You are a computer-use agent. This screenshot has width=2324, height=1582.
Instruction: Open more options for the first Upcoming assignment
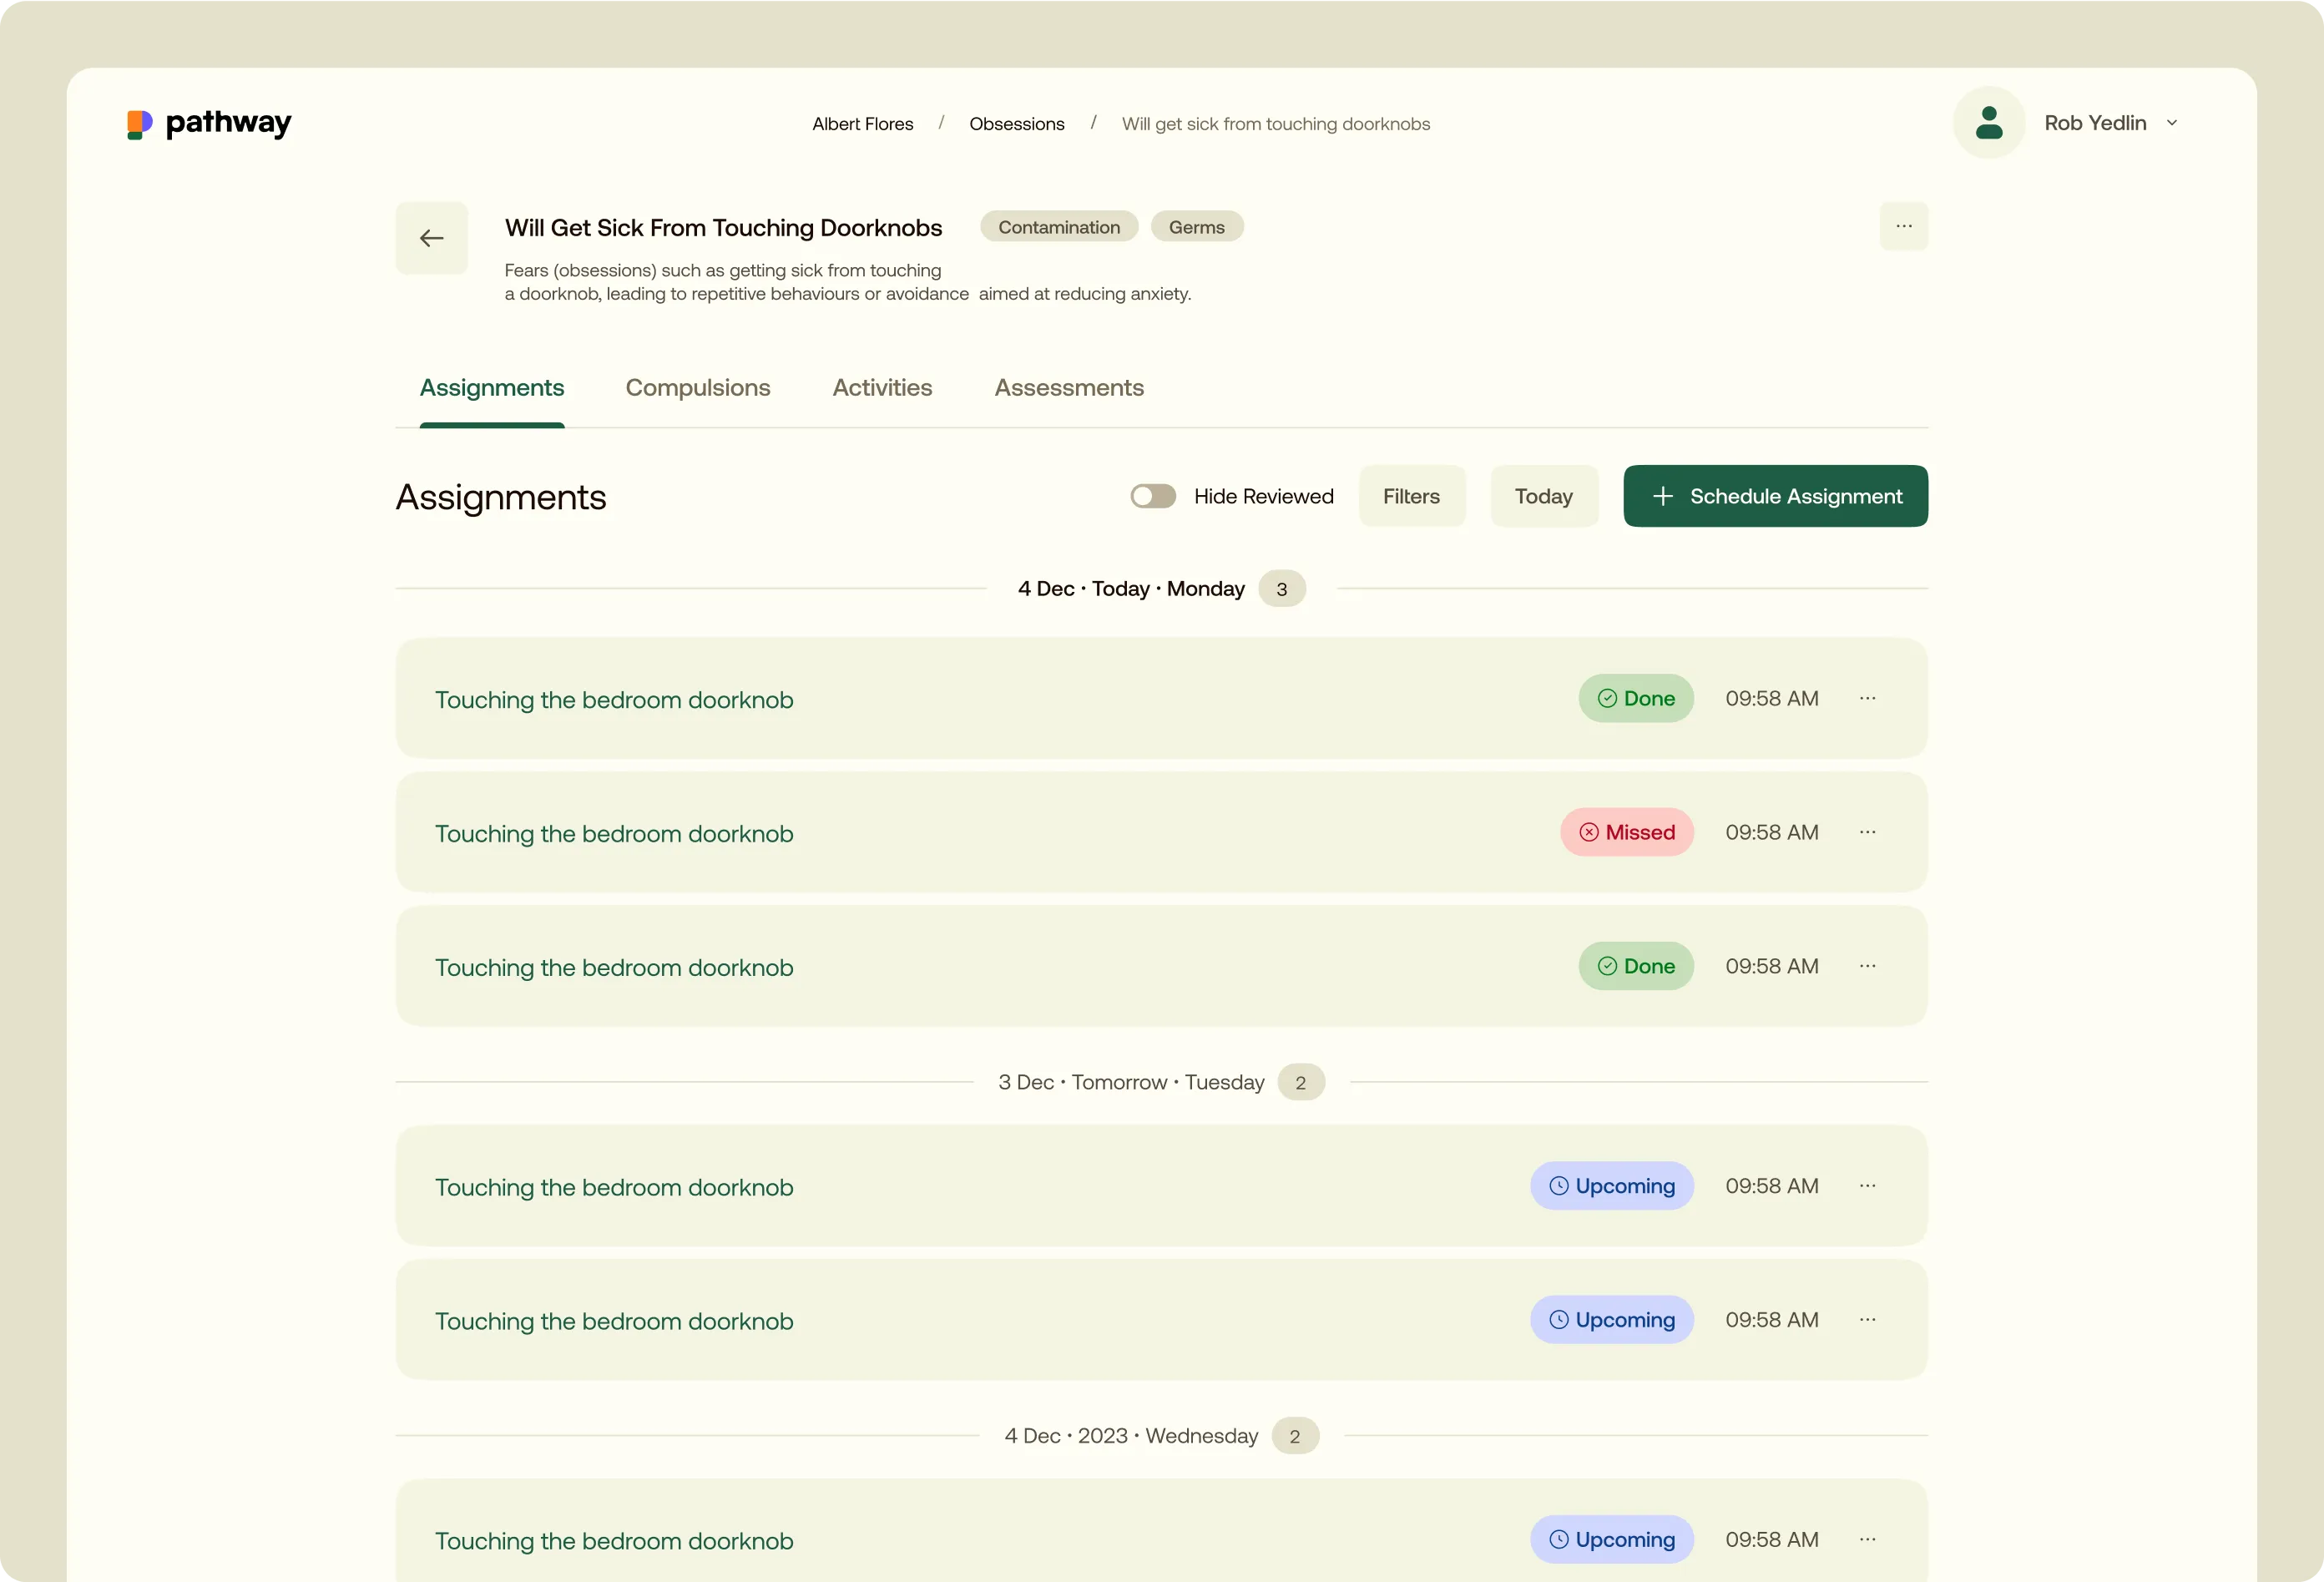pyautogui.click(x=1867, y=1186)
